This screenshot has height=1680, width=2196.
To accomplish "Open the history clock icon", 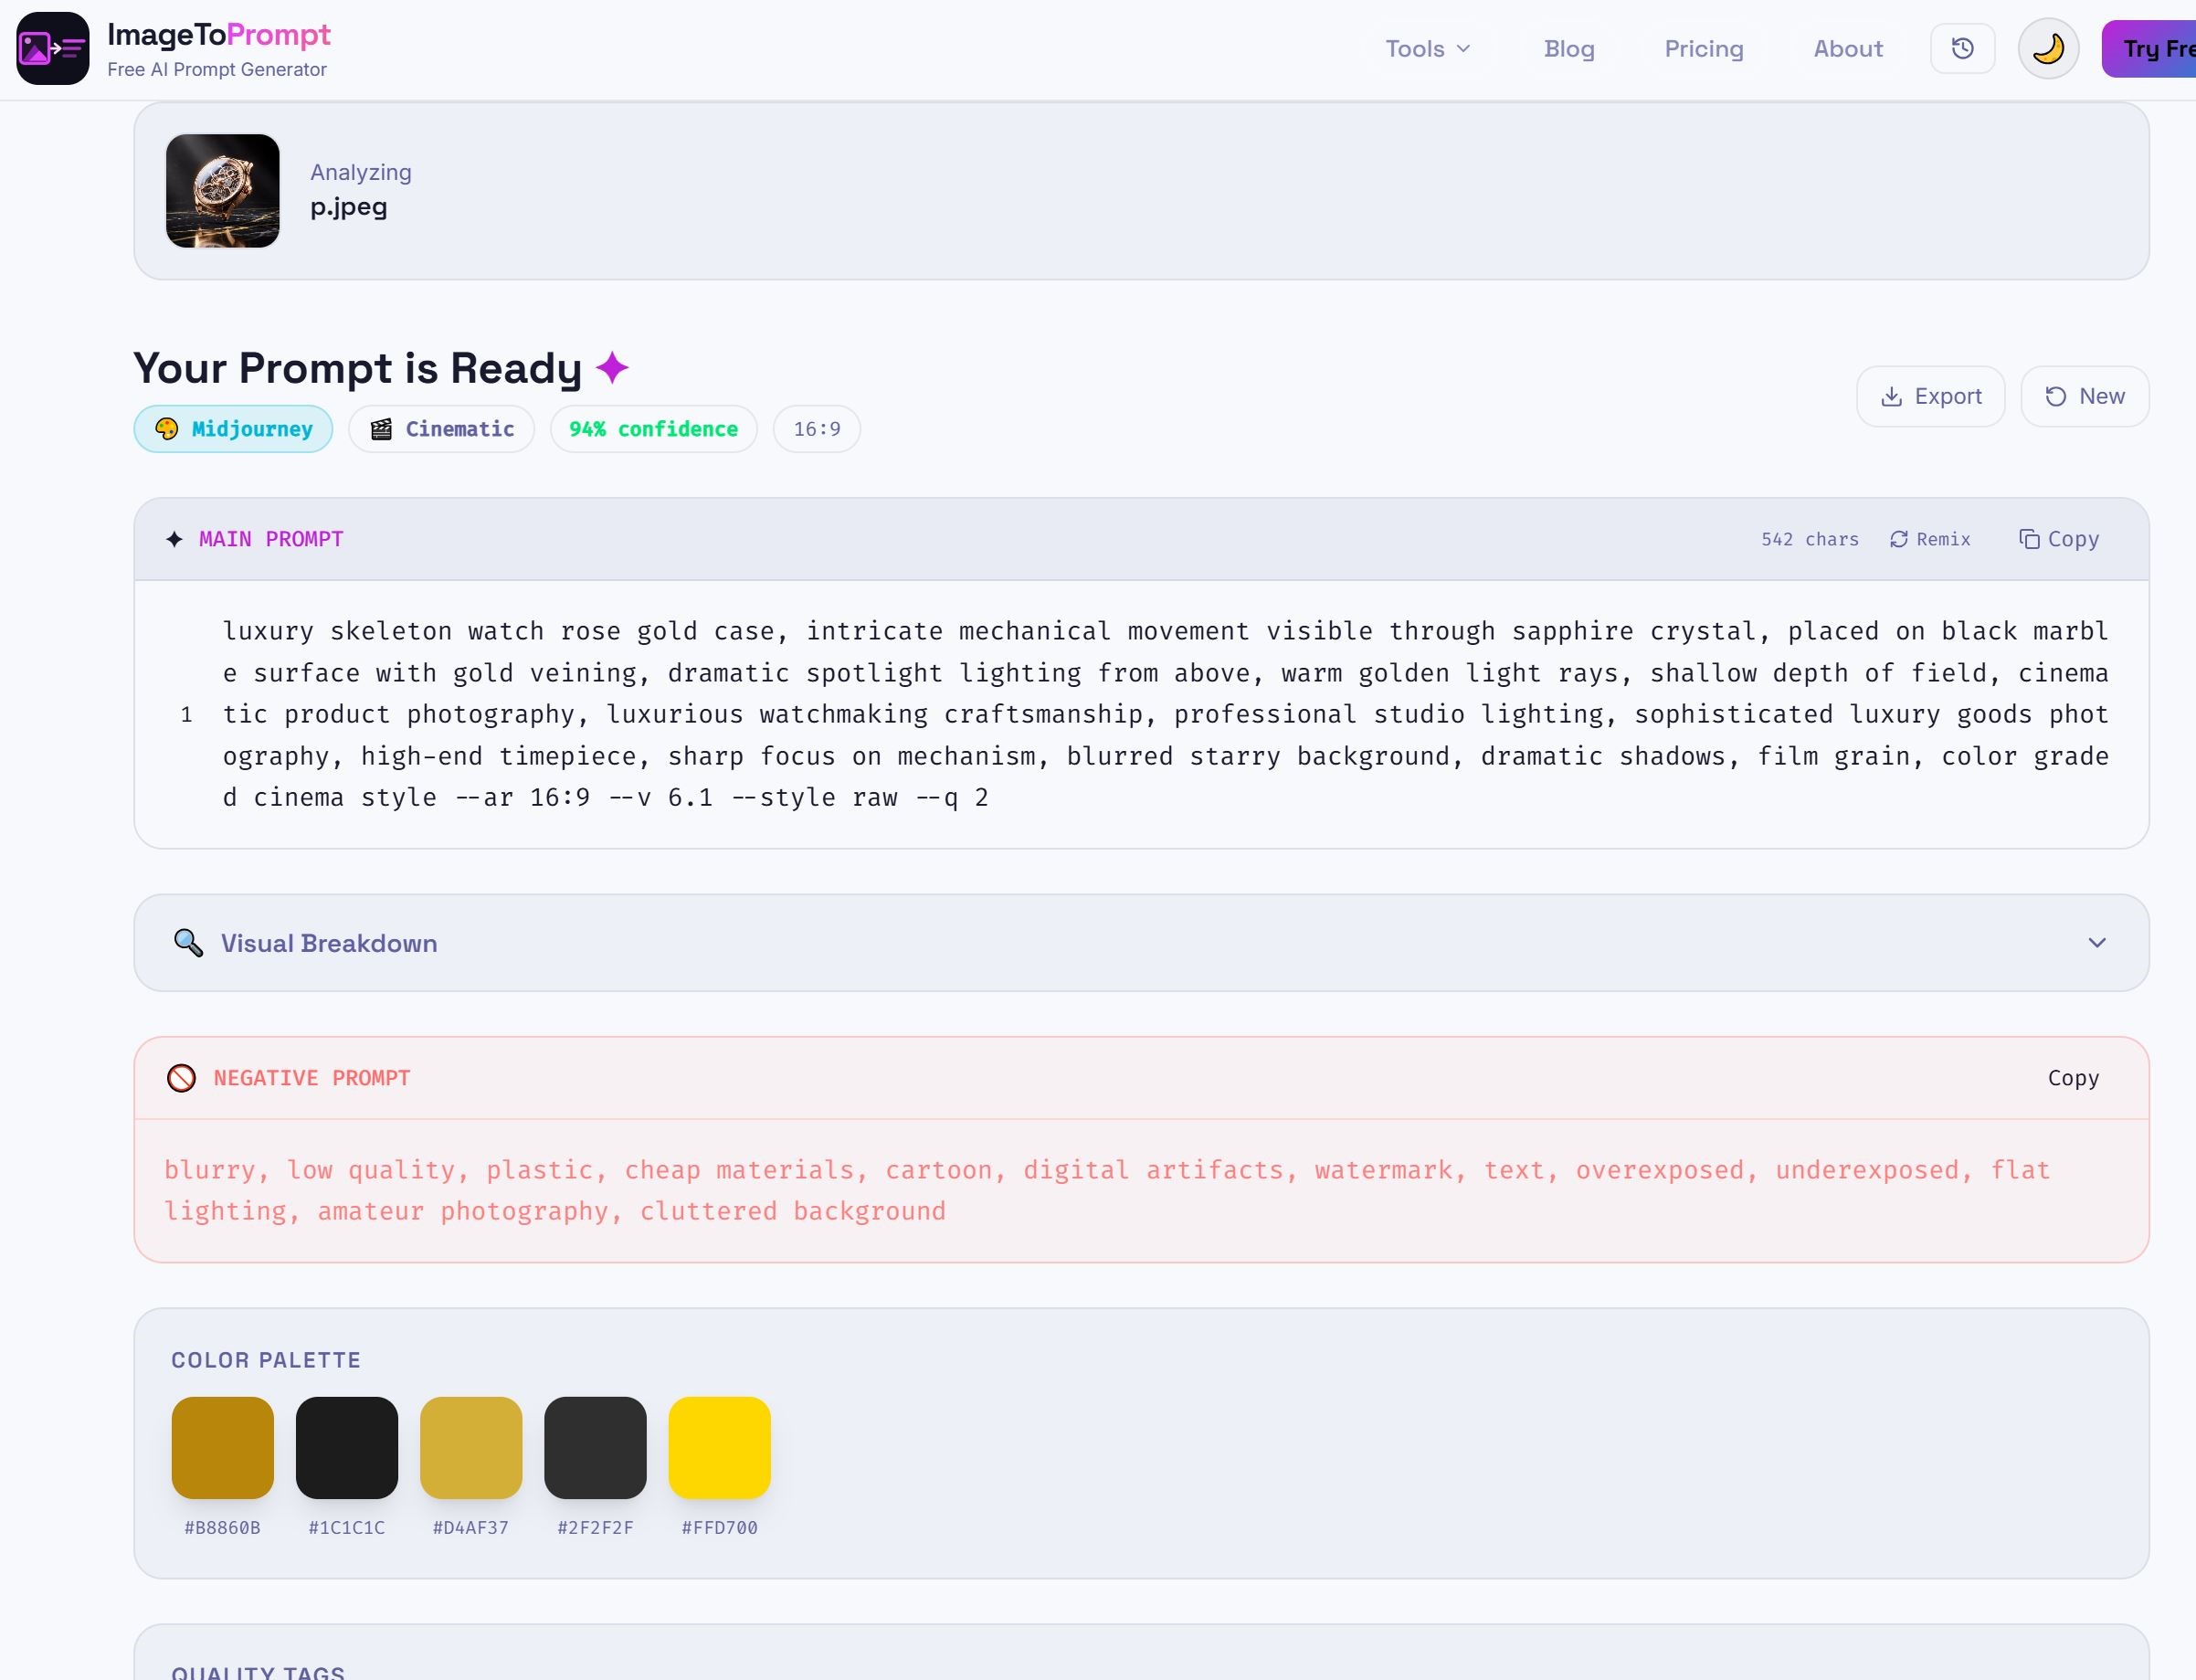I will (x=1962, y=48).
